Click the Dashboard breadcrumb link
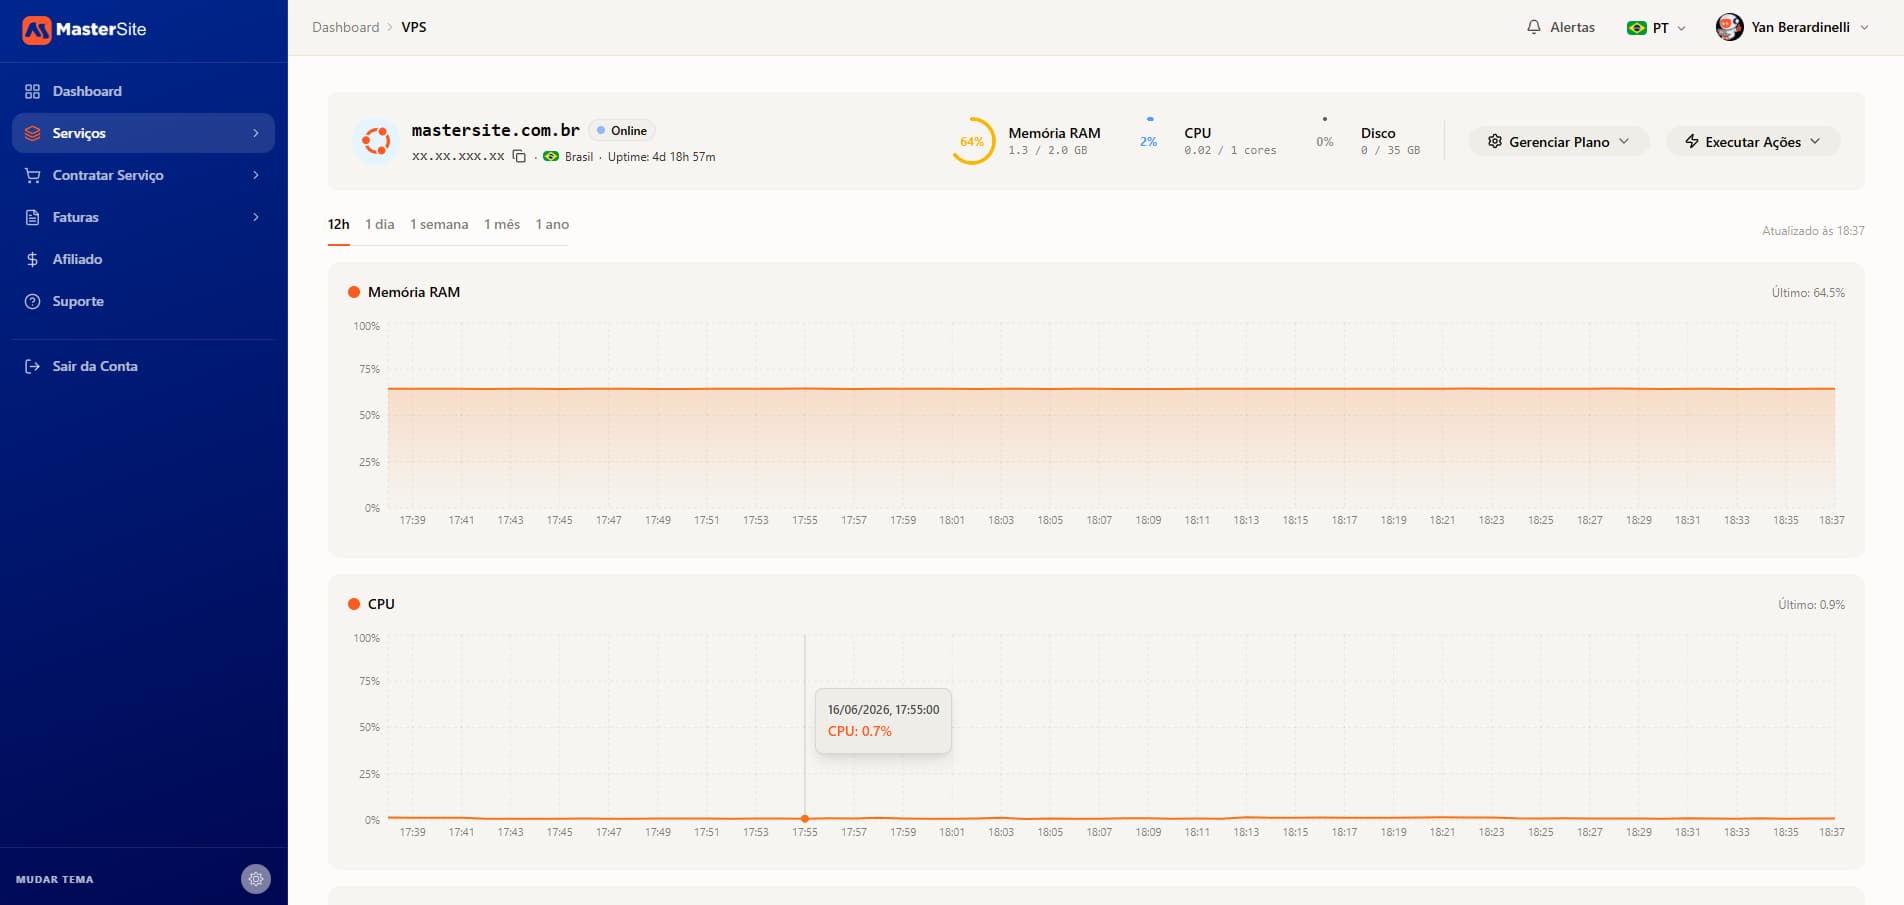Viewport: 1904px width, 905px height. pyautogui.click(x=345, y=27)
